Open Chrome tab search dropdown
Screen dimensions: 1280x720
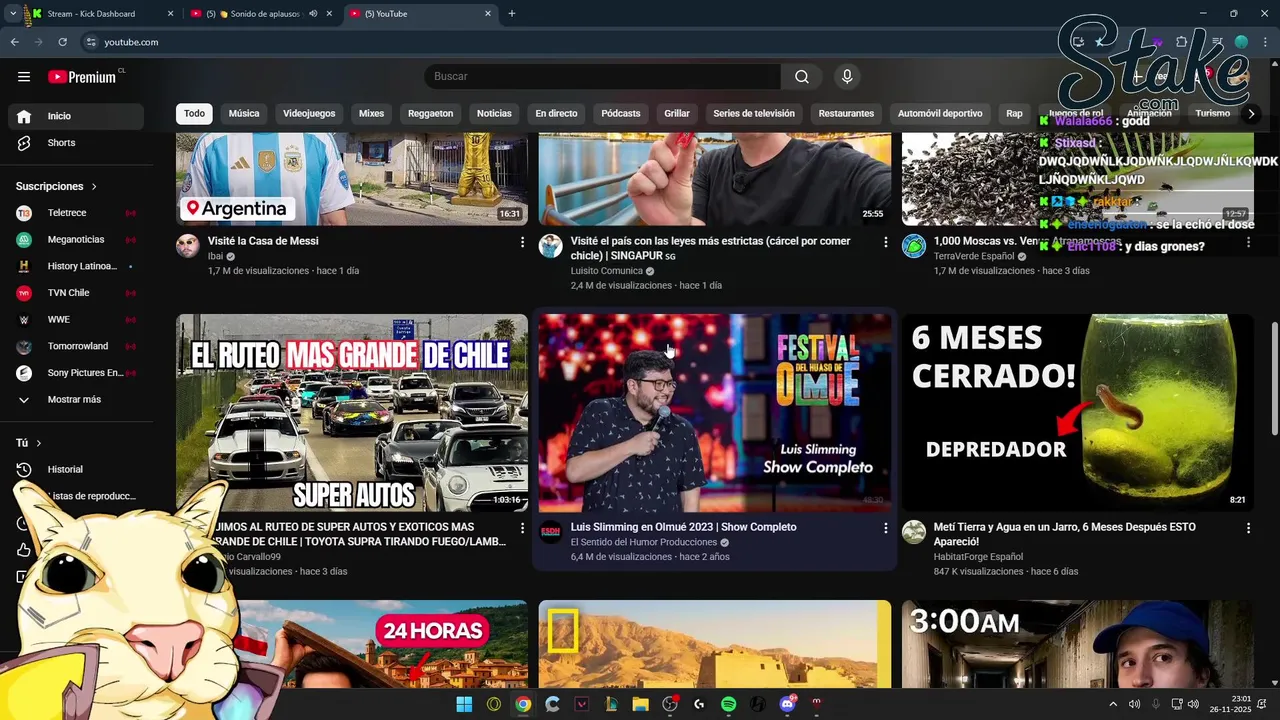click(x=12, y=14)
